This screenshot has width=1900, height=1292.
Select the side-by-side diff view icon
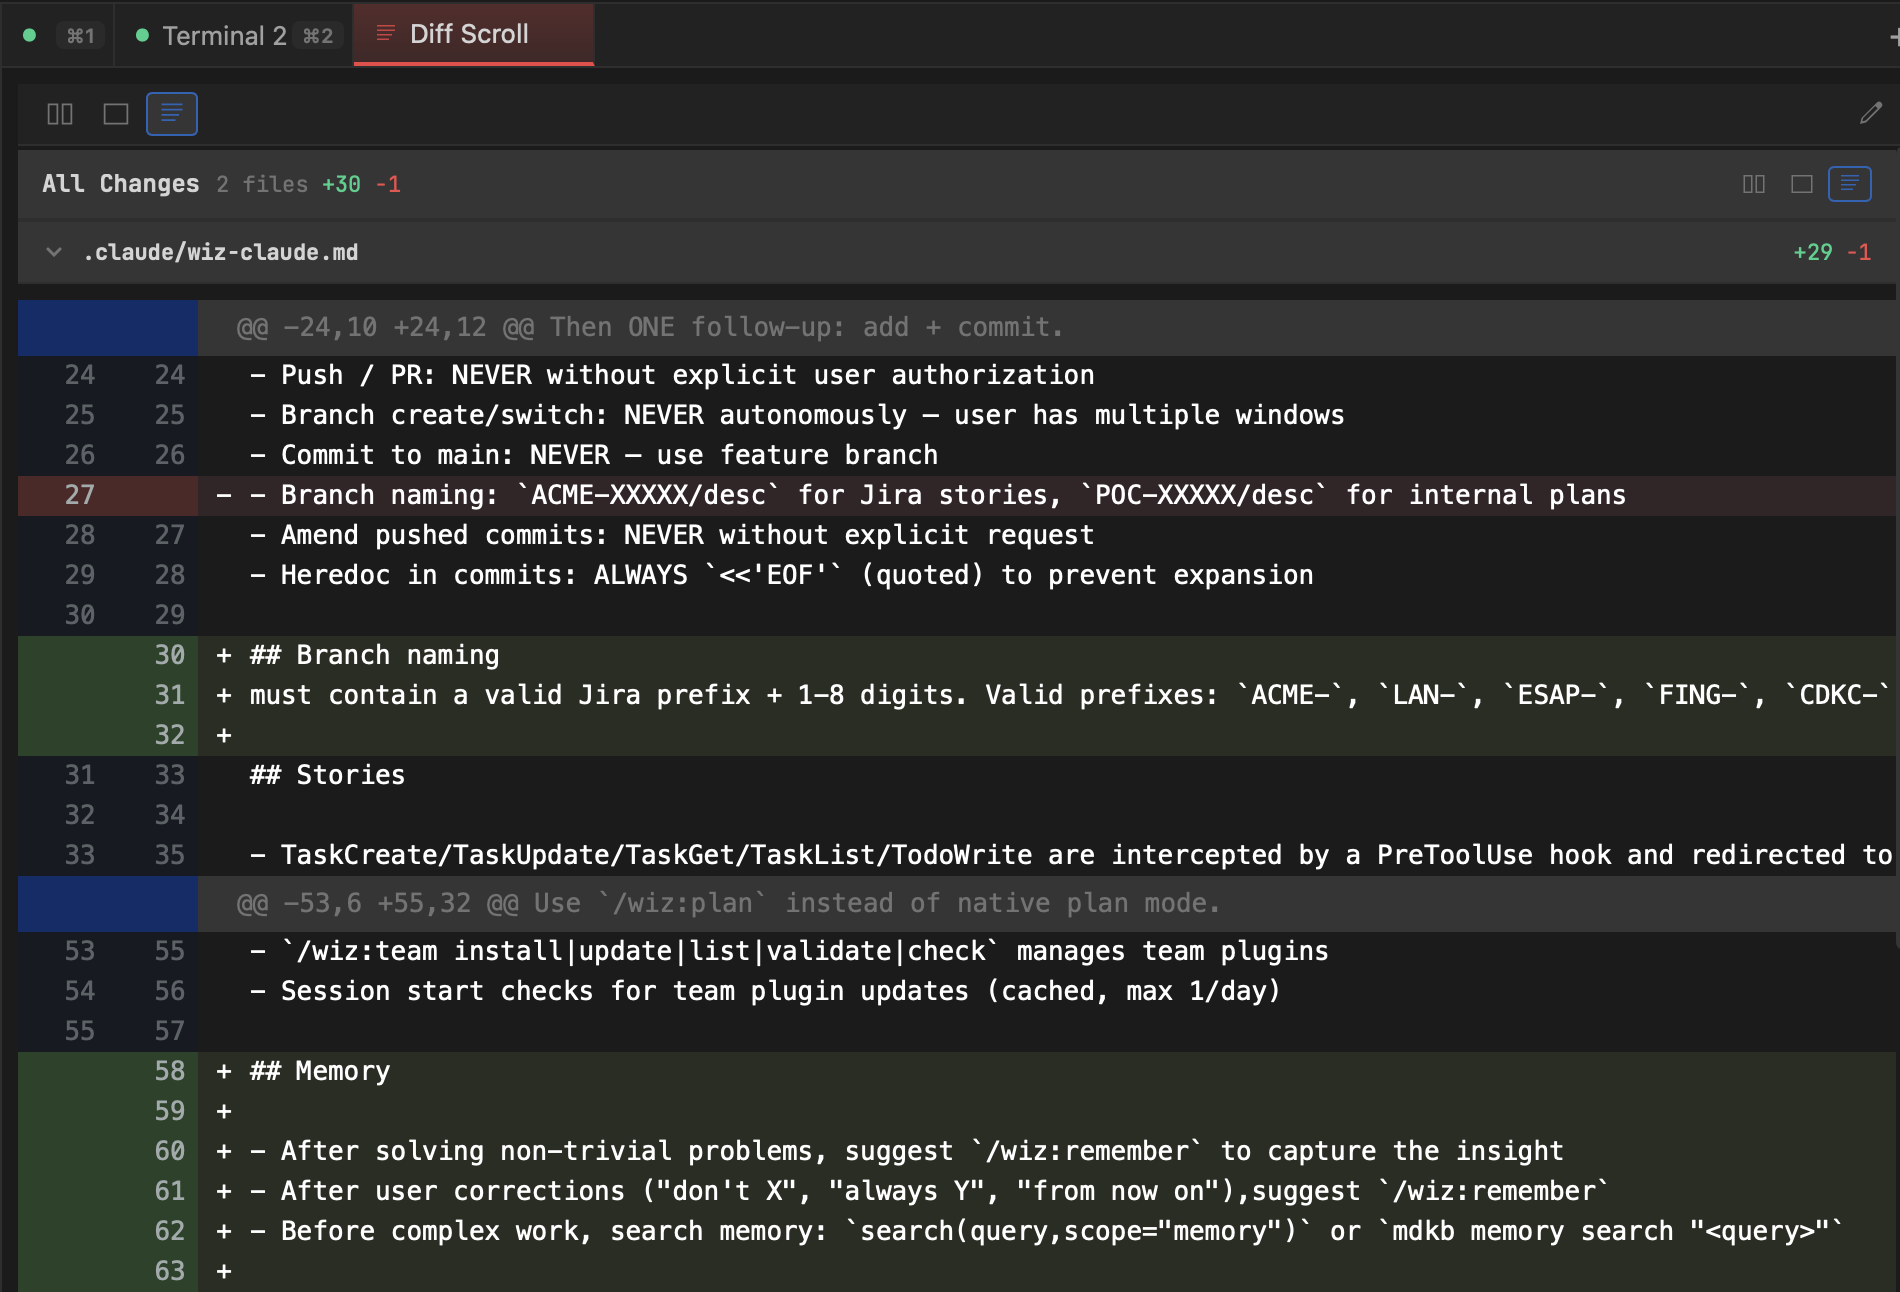click(x=60, y=113)
